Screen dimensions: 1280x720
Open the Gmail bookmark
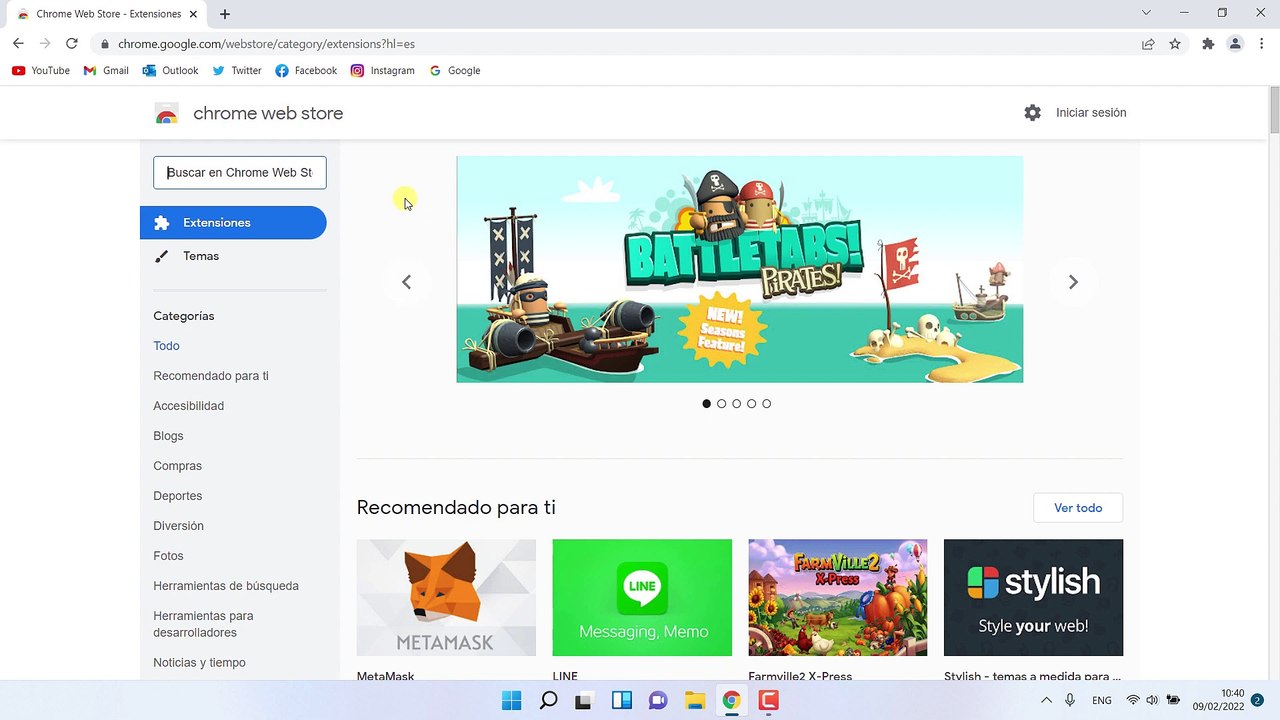click(x=106, y=71)
